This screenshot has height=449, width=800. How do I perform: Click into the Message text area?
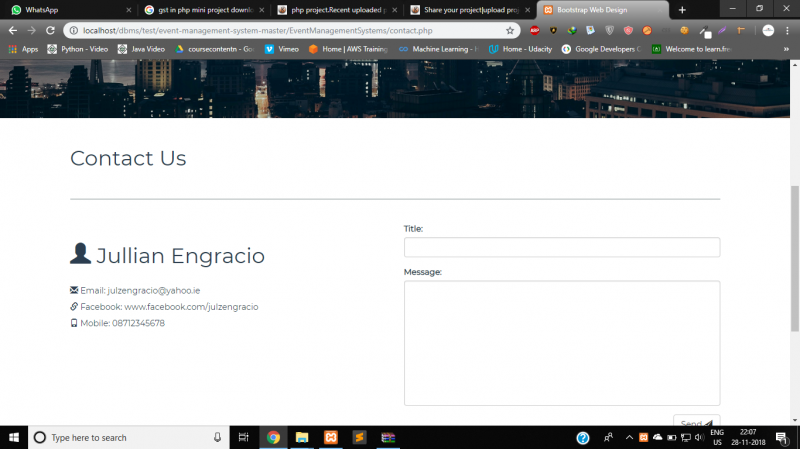562,343
